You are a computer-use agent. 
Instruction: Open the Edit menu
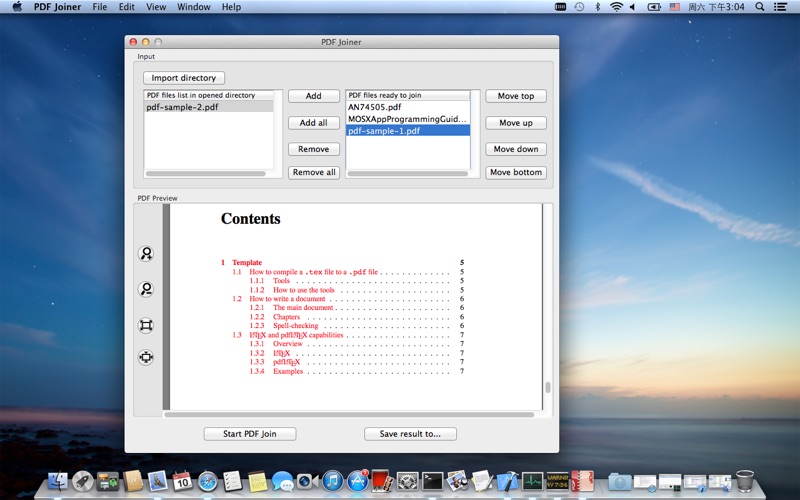coord(127,7)
